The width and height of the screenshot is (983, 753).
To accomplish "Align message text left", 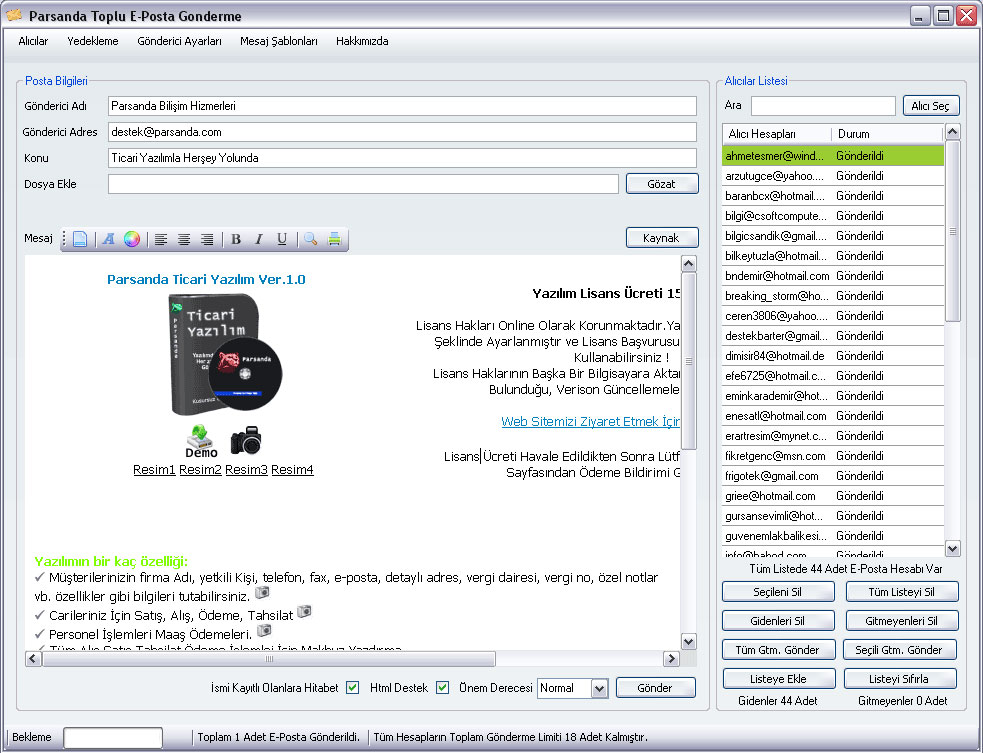I will click(161, 239).
